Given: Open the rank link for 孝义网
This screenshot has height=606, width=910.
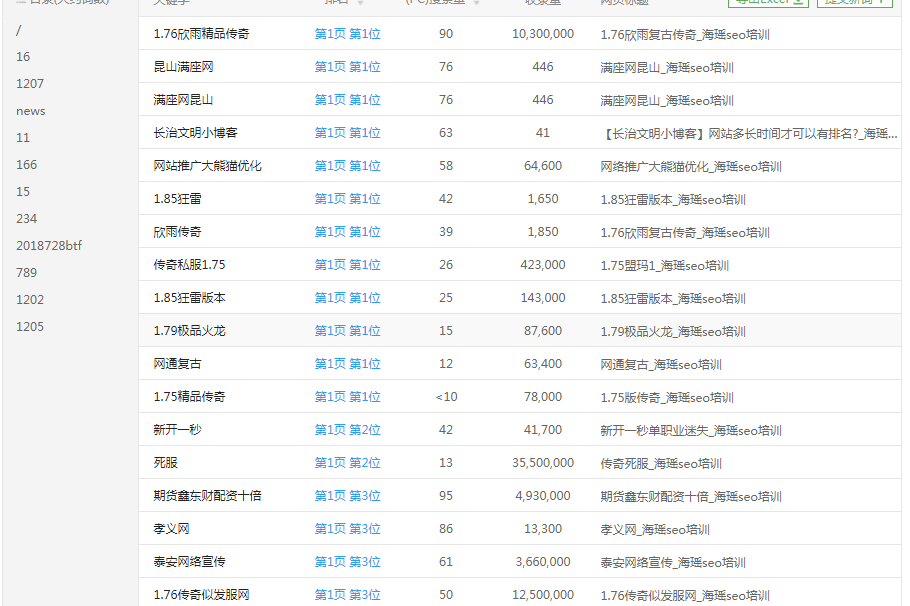Looking at the screenshot, I should point(348,529).
